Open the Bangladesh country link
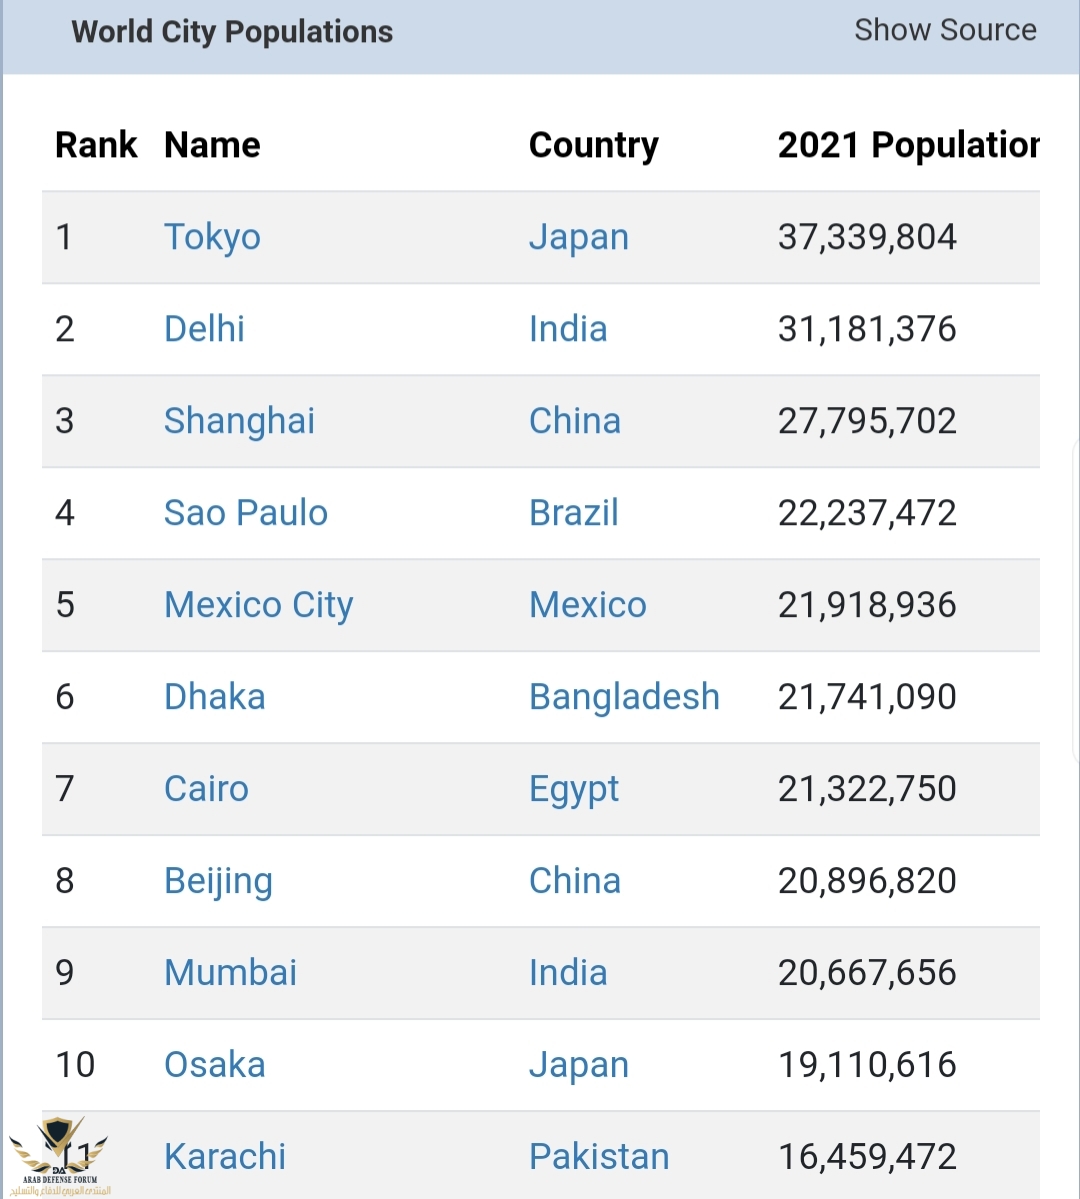Viewport: 1080px width, 1199px height. pos(624,697)
